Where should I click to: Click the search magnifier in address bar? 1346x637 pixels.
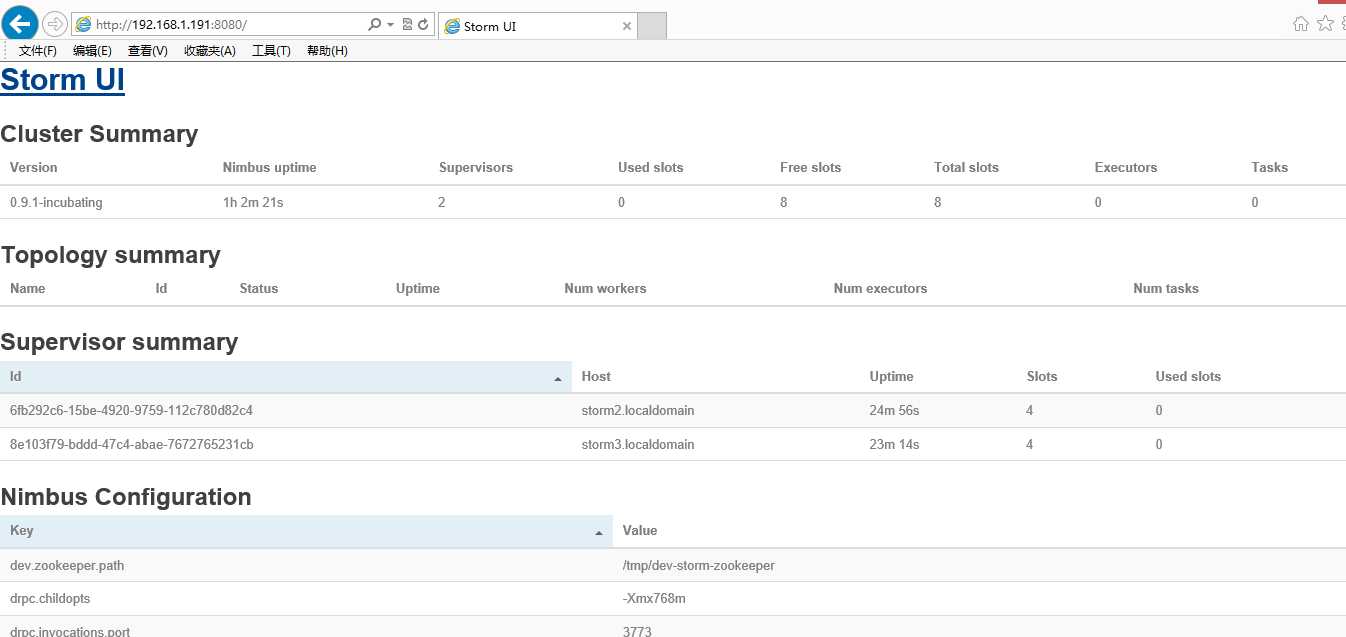pyautogui.click(x=374, y=25)
